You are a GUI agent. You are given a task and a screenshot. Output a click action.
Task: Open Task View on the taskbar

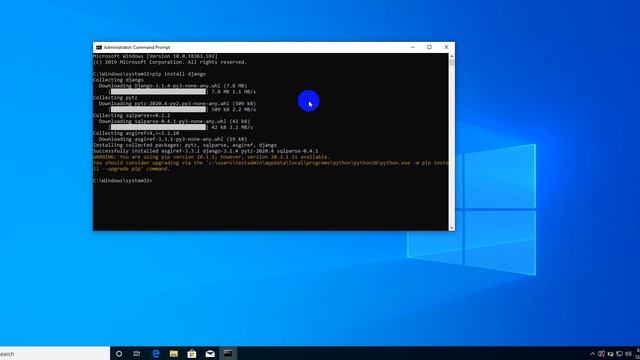tap(137, 353)
